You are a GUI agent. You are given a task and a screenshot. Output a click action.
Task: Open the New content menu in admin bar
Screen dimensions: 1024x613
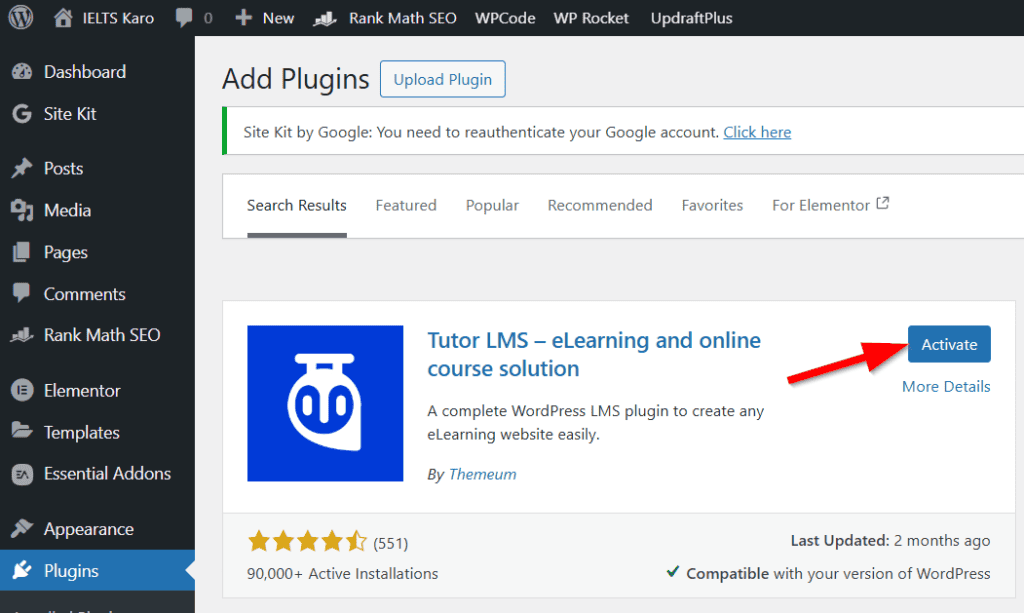278,18
